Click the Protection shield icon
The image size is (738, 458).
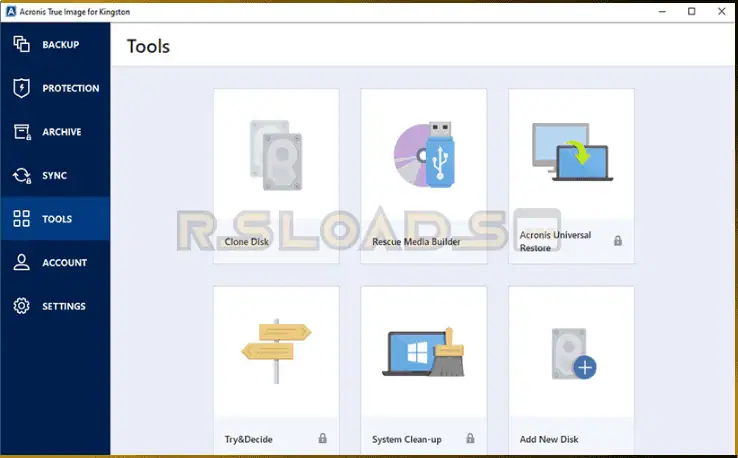pos(21,88)
